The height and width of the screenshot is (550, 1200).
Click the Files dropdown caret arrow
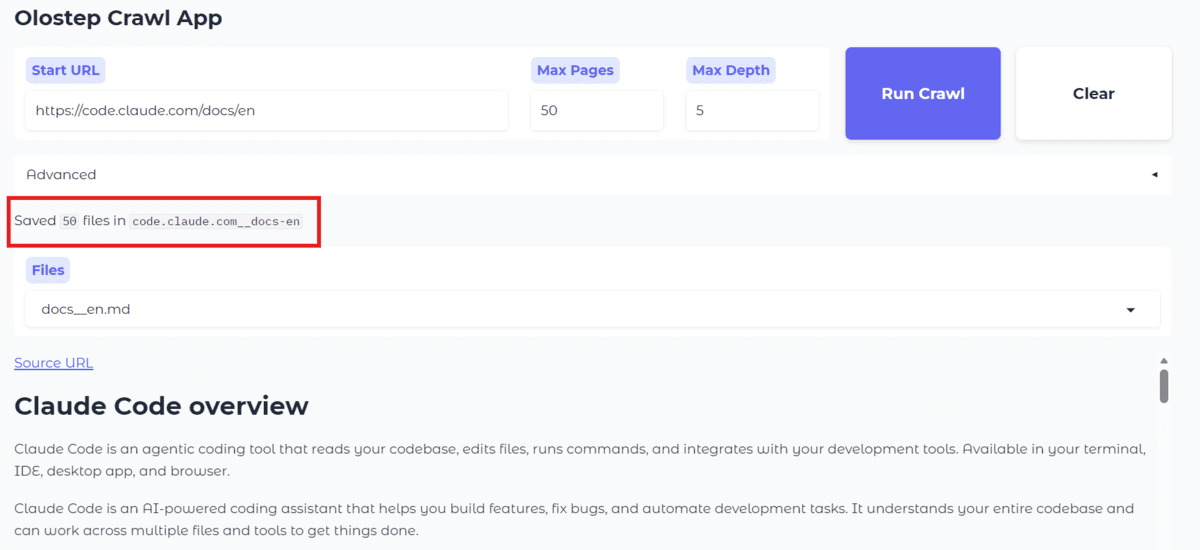(x=1130, y=310)
